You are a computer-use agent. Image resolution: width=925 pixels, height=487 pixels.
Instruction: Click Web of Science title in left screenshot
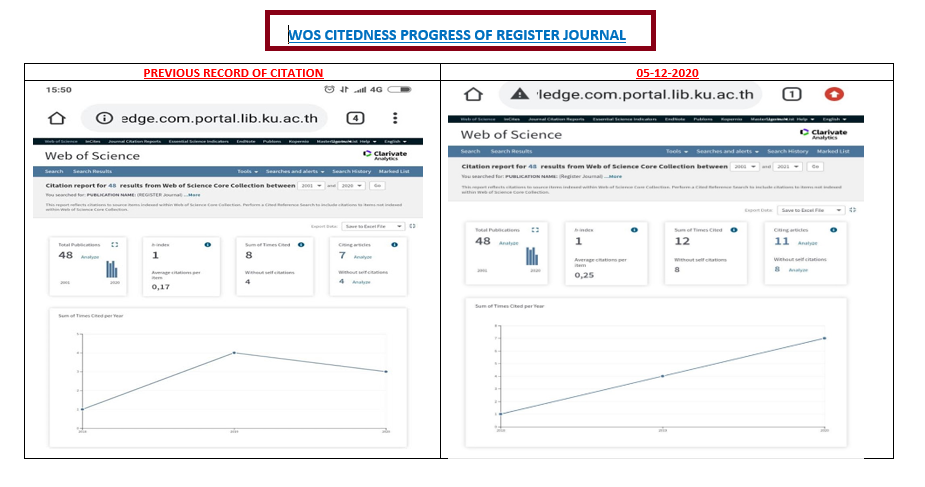tap(93, 156)
